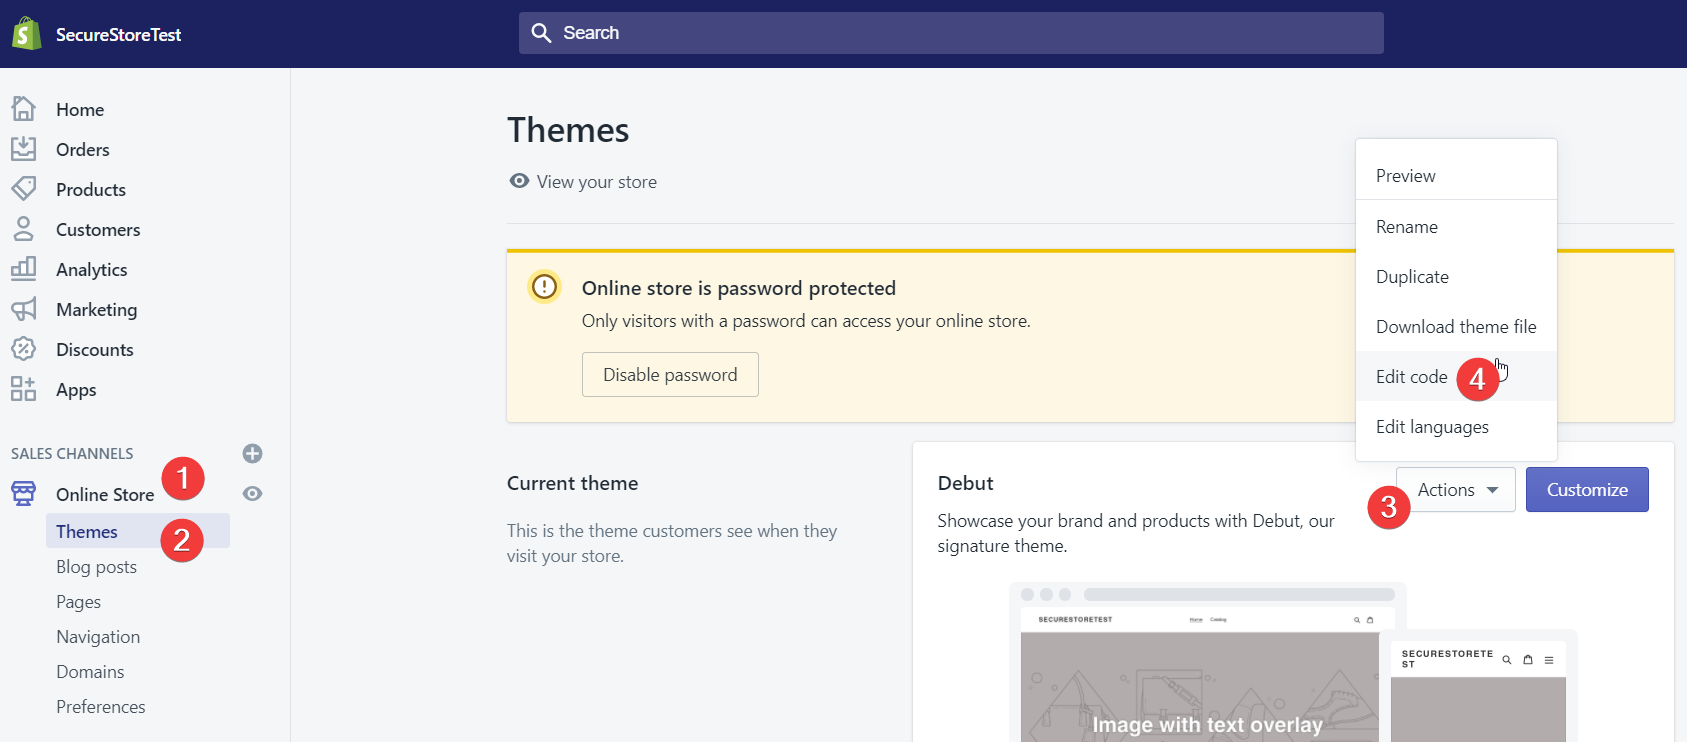Choose Edit languages menu entry
This screenshot has height=742, width=1687.
(1456, 426)
